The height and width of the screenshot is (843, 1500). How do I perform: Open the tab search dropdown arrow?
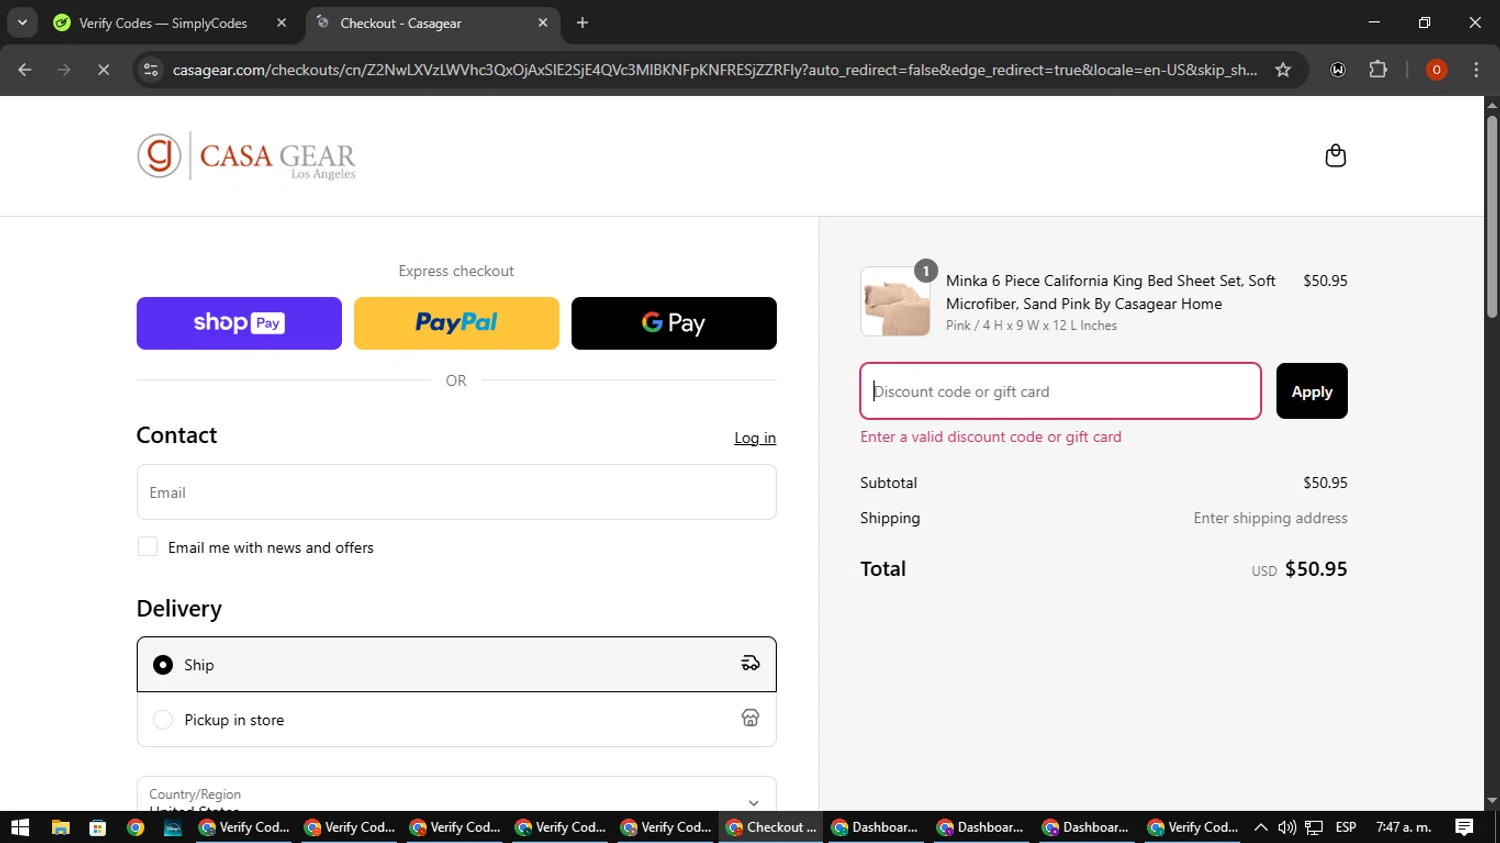tap(22, 23)
